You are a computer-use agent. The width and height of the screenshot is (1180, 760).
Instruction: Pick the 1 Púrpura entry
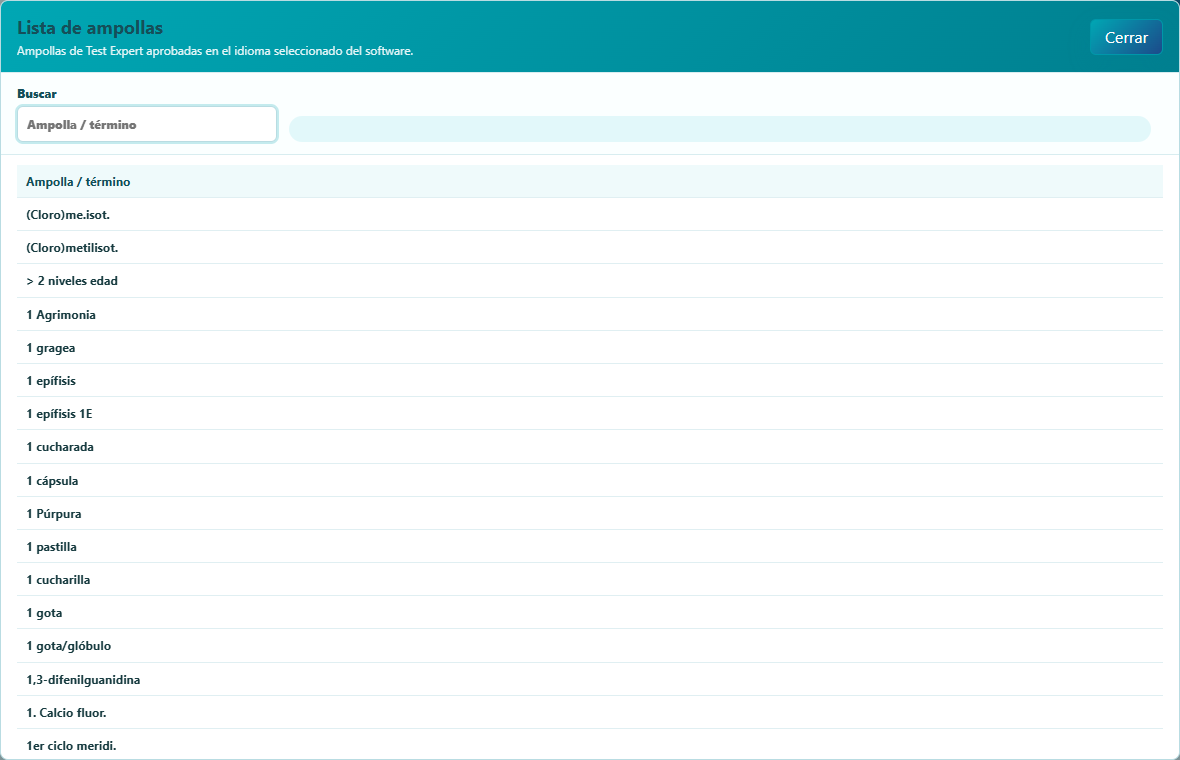coord(589,513)
